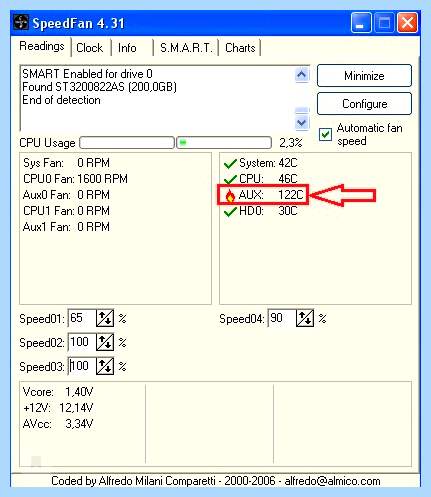This screenshot has height=497, width=431.
Task: Close the SpeedFan window
Action: pyautogui.click(x=407, y=23)
